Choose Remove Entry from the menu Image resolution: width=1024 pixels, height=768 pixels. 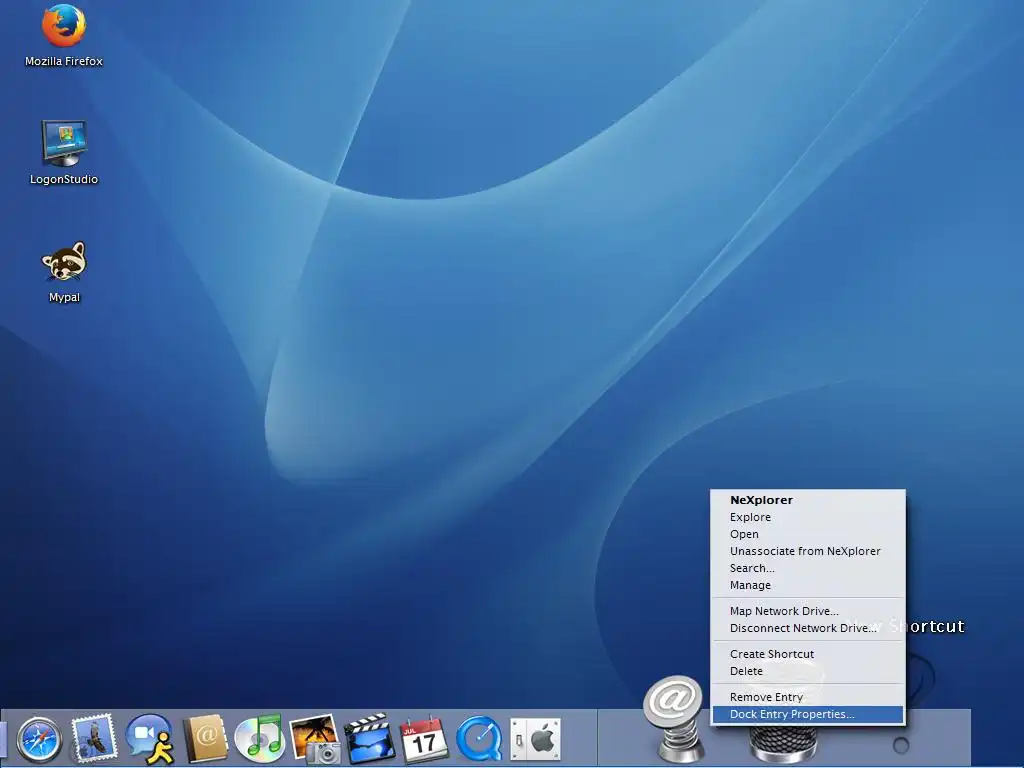[808, 697]
